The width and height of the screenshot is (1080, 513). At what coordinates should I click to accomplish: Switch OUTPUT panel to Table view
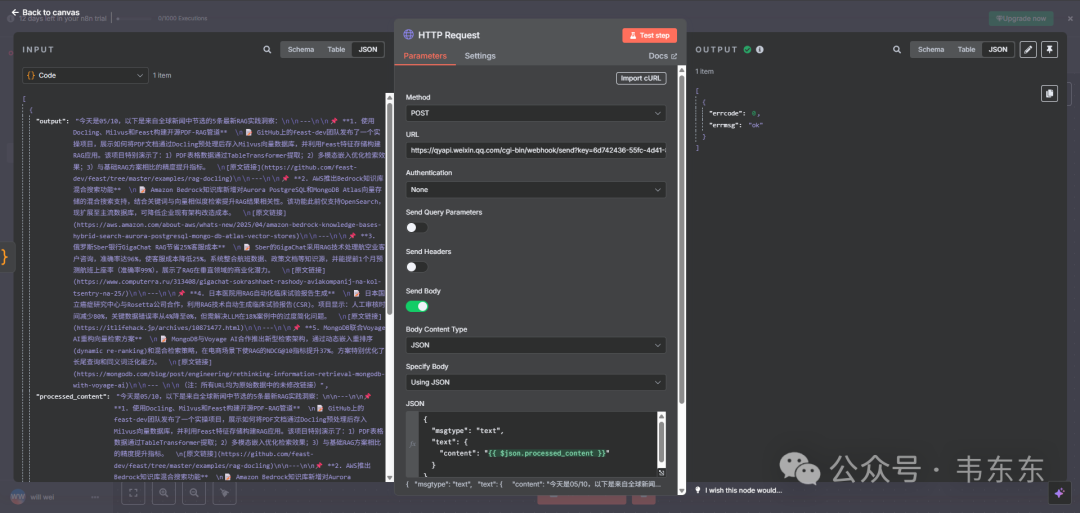pyautogui.click(x=966, y=50)
